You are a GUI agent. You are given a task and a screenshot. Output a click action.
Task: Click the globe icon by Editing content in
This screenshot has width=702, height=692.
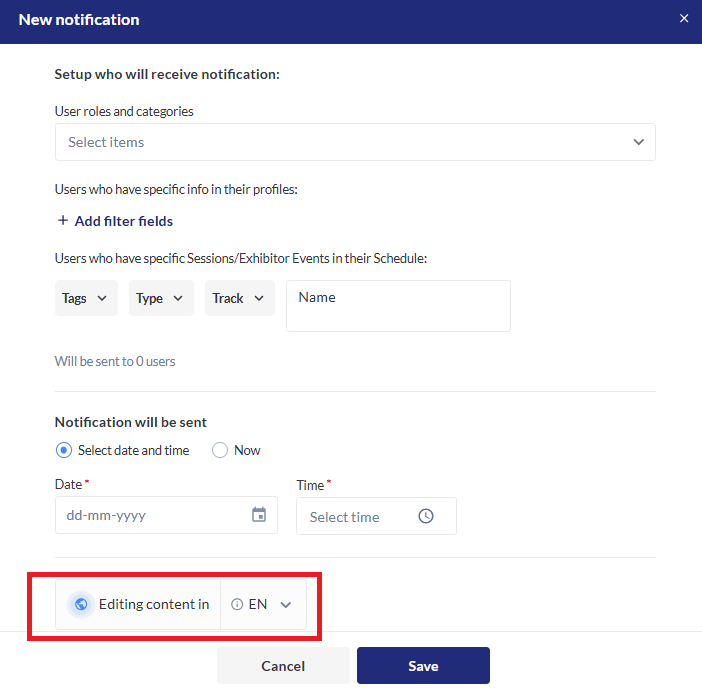tap(81, 604)
